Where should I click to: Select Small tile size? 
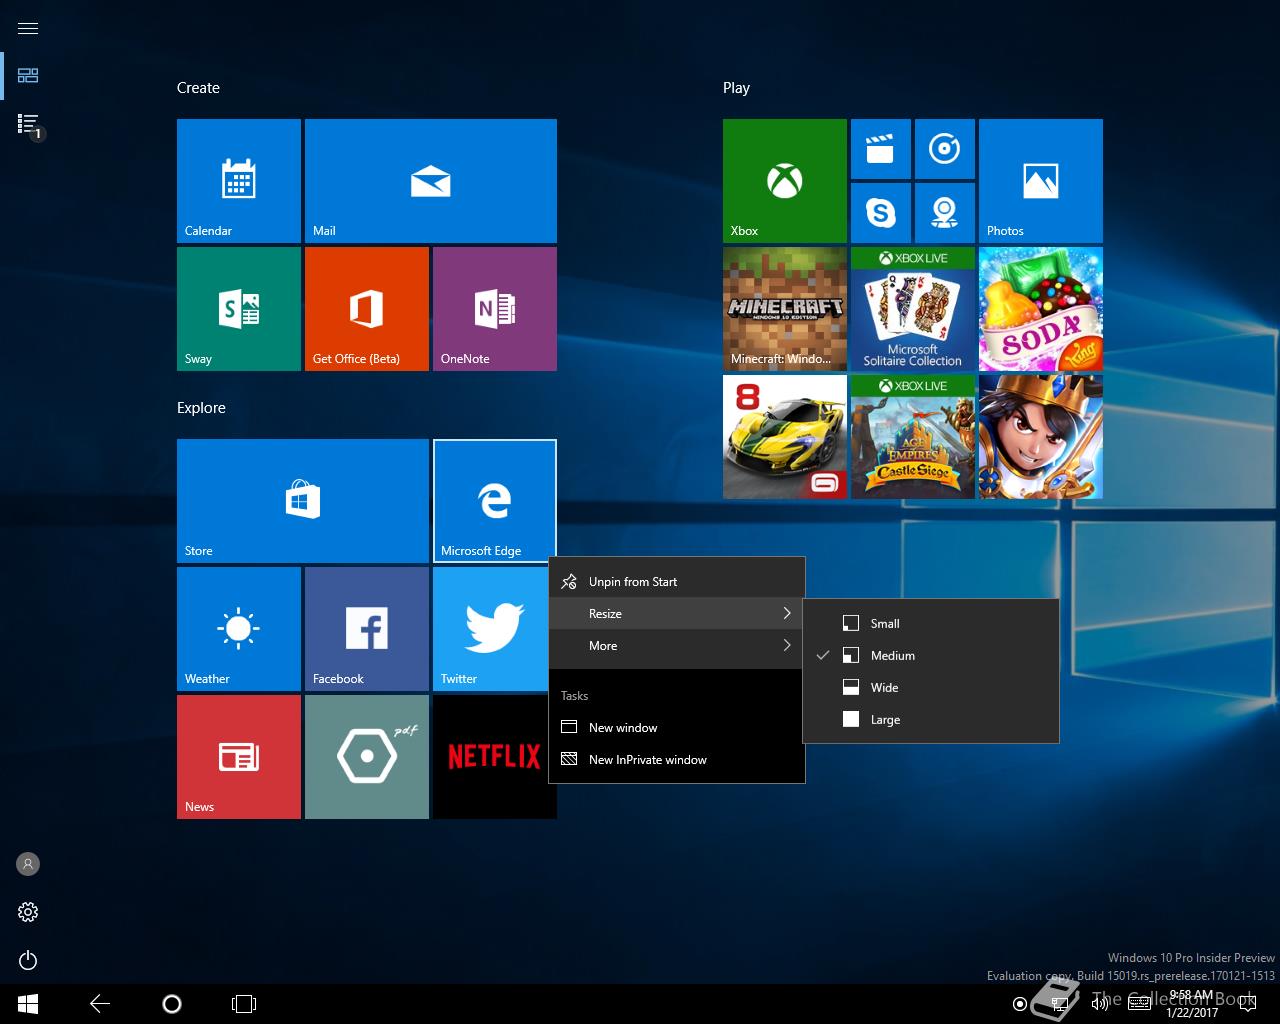[931, 623]
